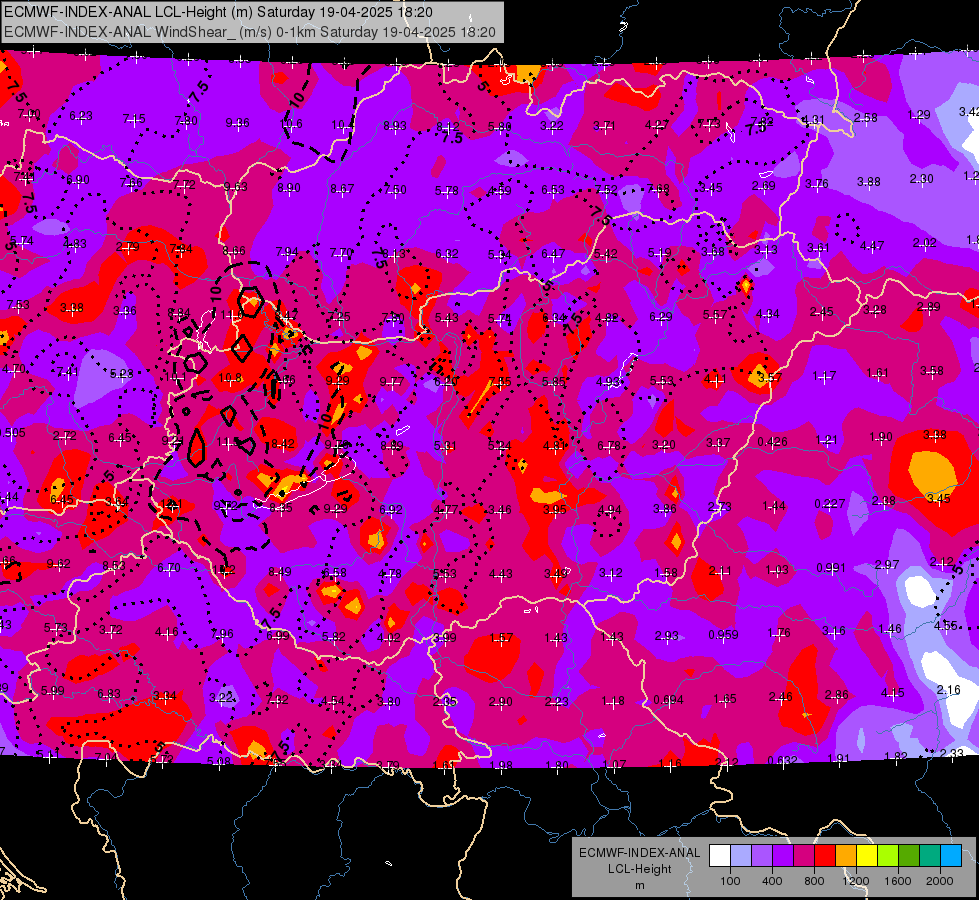This screenshot has width=979, height=900.
Task: Click the 400 legend tick label
Action: 772,881
